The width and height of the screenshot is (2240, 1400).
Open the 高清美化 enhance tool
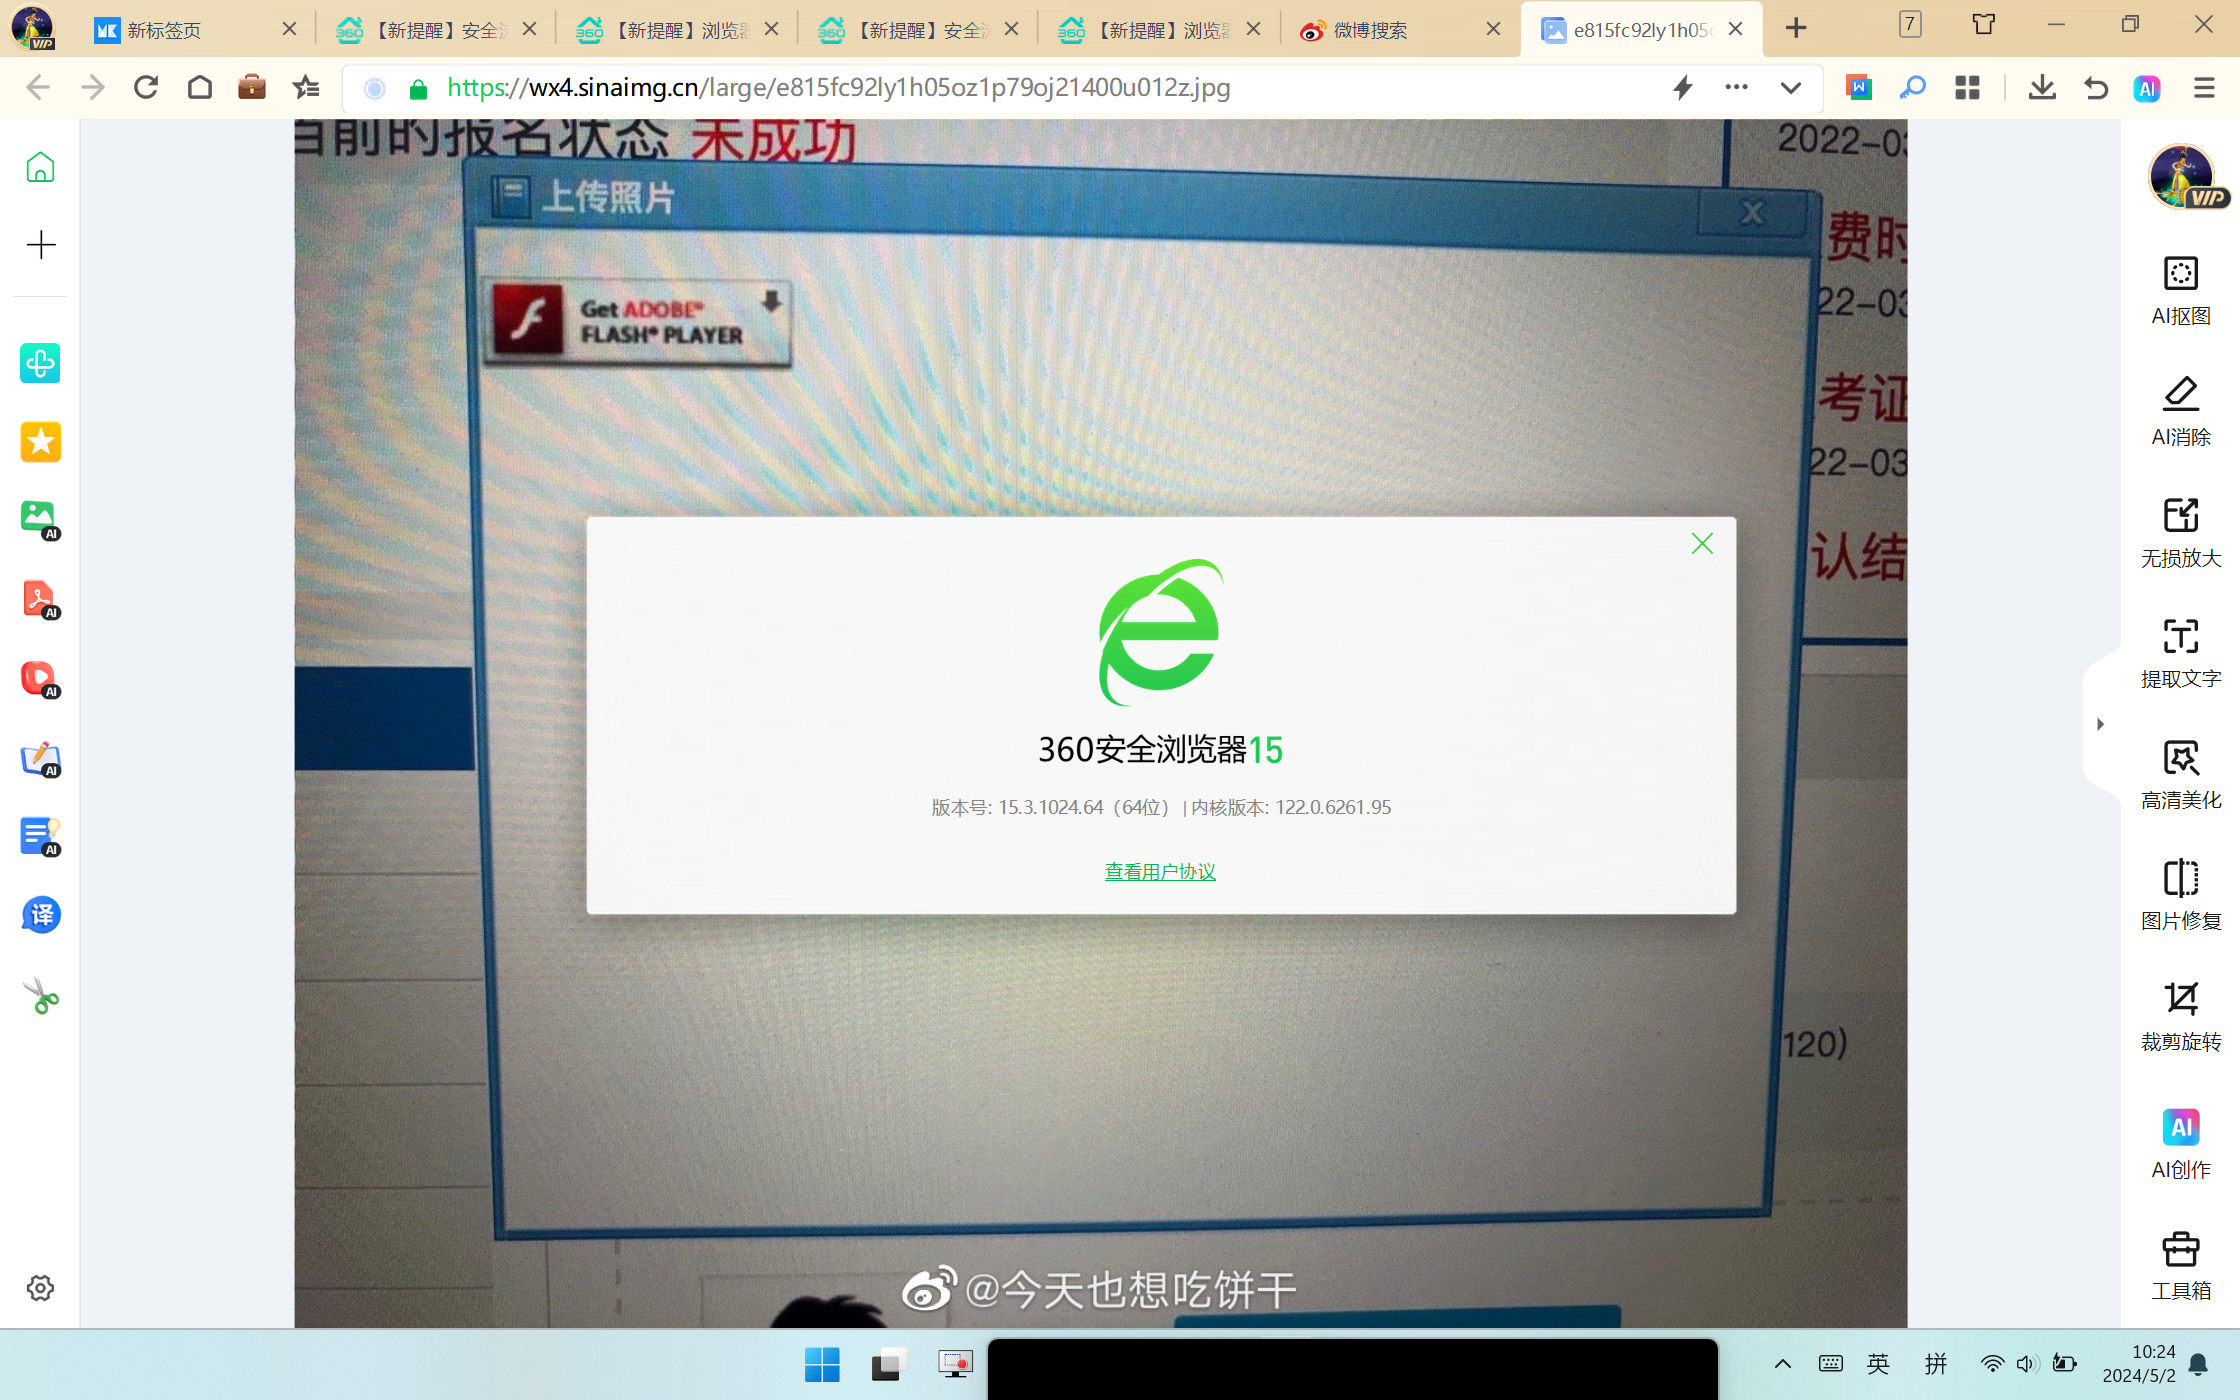[x=2180, y=775]
